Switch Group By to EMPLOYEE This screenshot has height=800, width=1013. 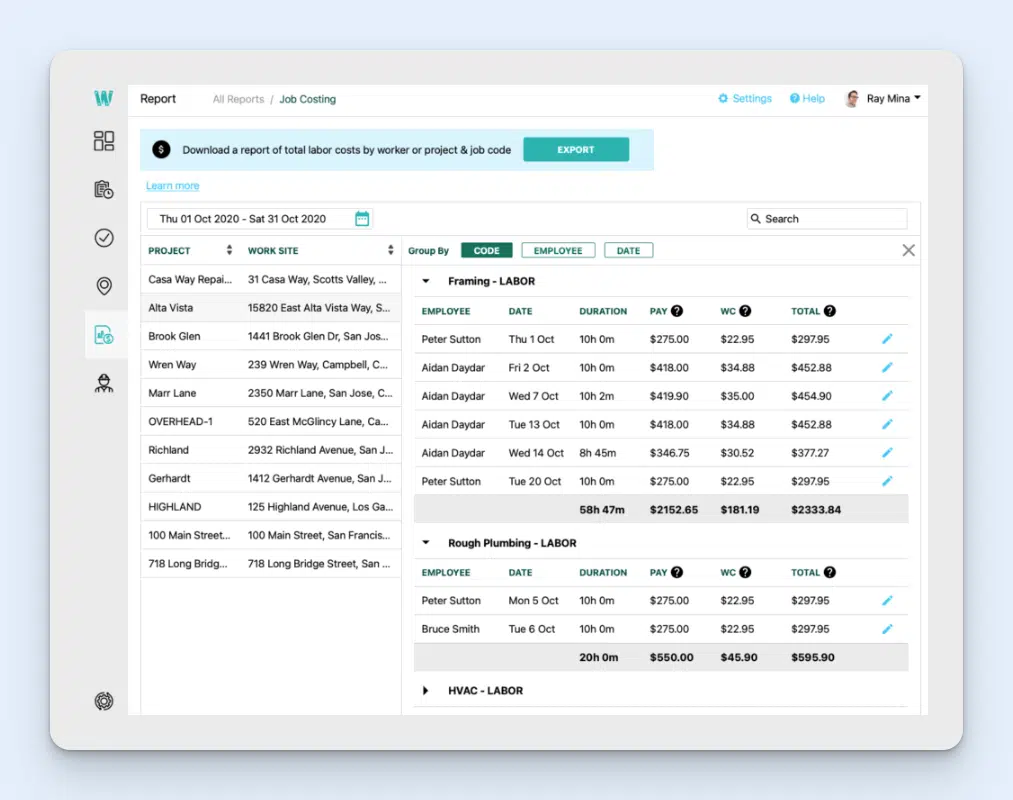[x=557, y=250]
